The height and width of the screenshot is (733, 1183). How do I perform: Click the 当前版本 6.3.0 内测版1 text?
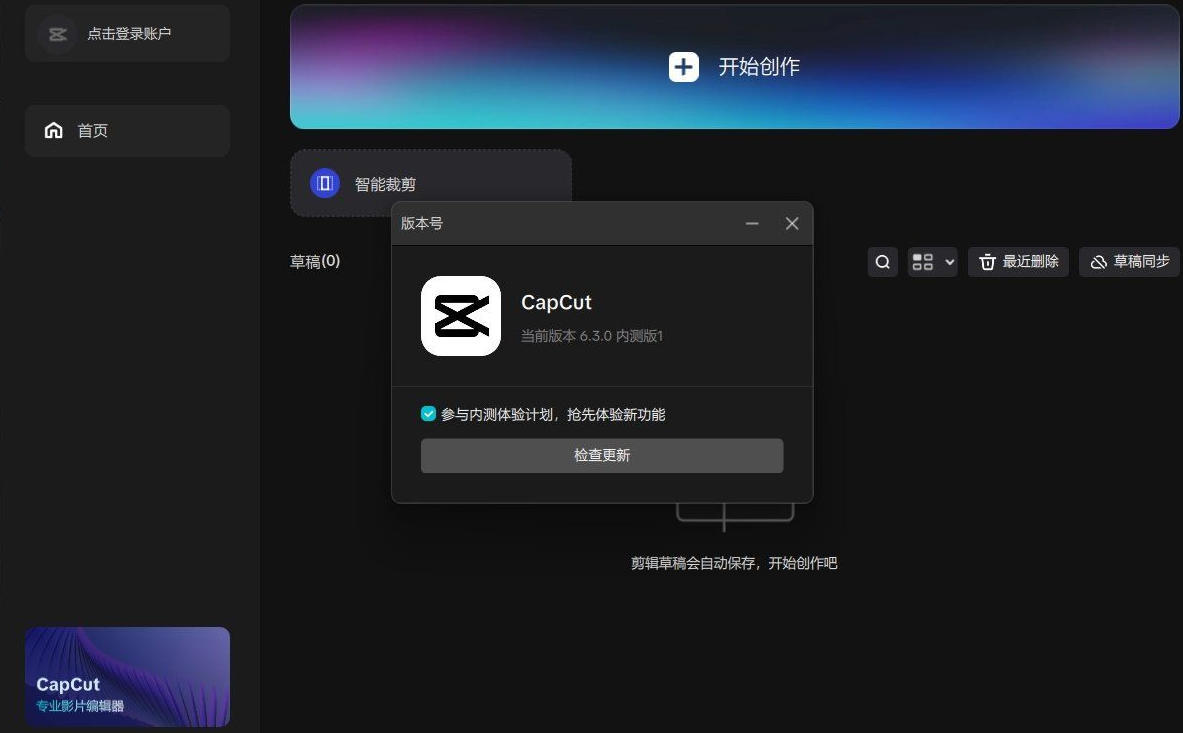click(592, 336)
